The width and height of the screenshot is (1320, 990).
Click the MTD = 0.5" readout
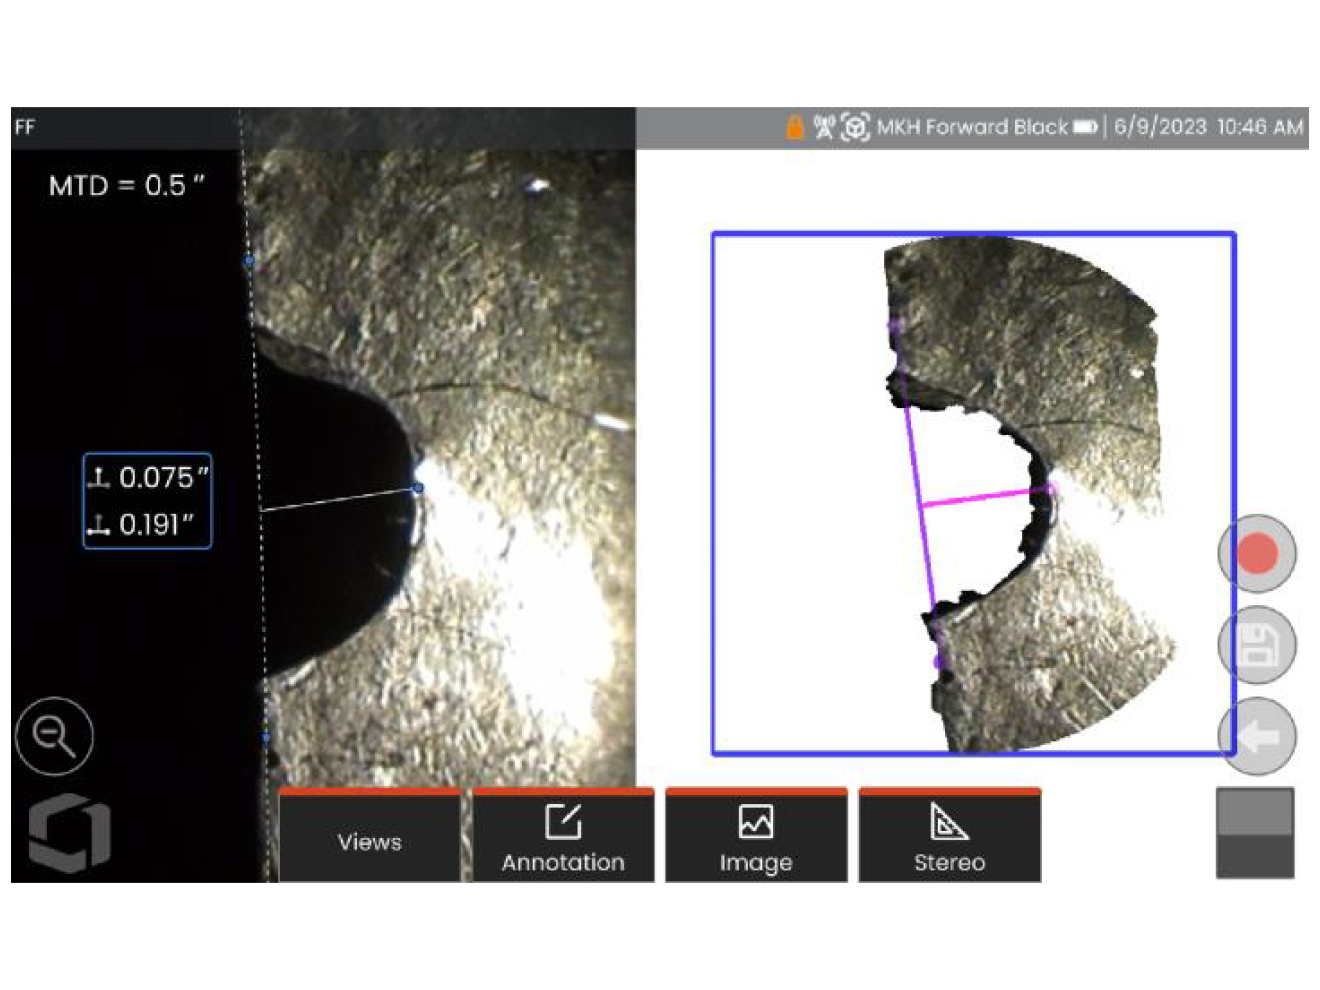(127, 185)
